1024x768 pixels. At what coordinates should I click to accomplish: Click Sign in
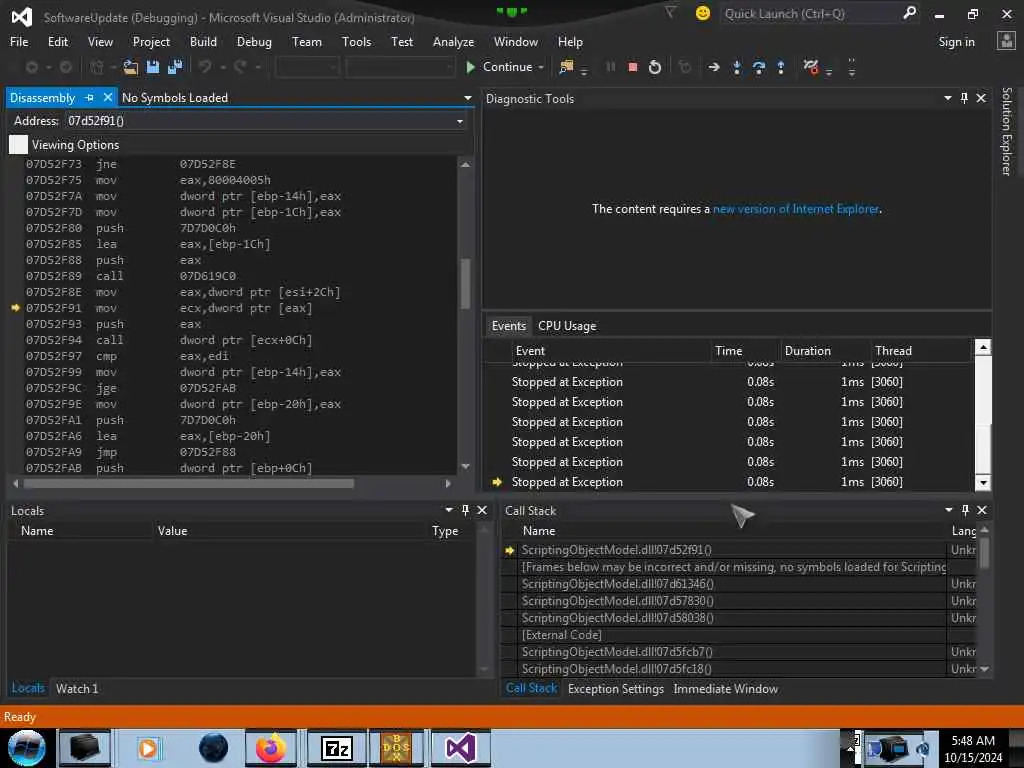(x=956, y=42)
